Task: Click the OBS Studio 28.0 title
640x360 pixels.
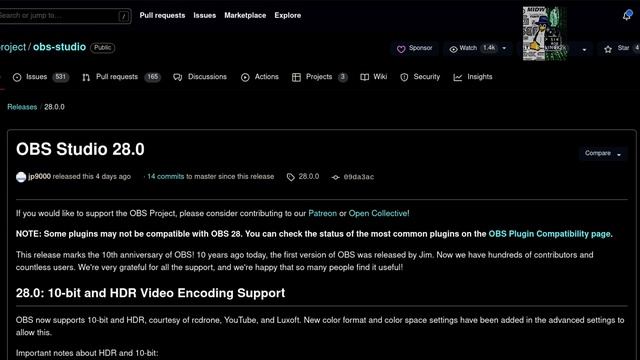Action: pos(80,149)
